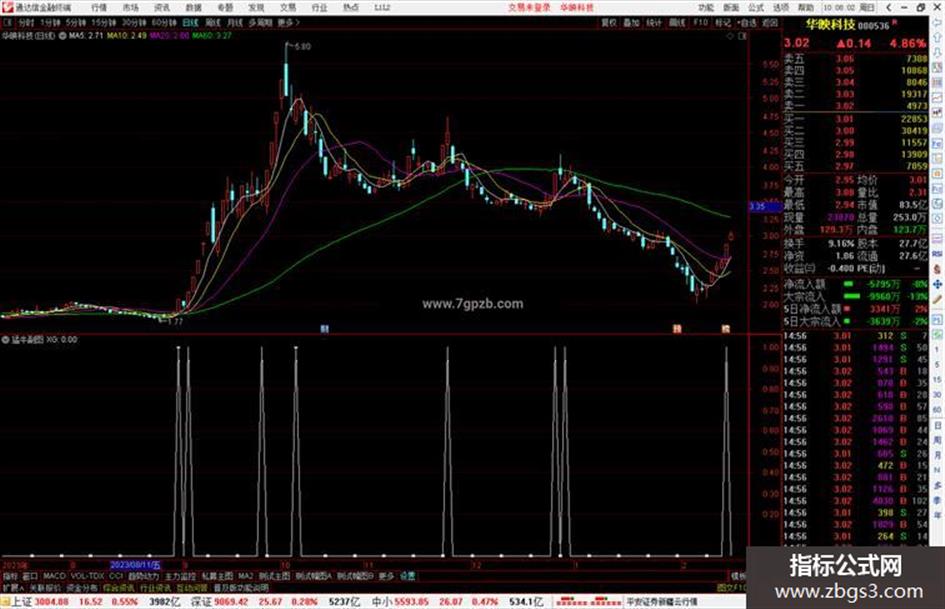Switch to 1分钟 period

[x=50, y=22]
